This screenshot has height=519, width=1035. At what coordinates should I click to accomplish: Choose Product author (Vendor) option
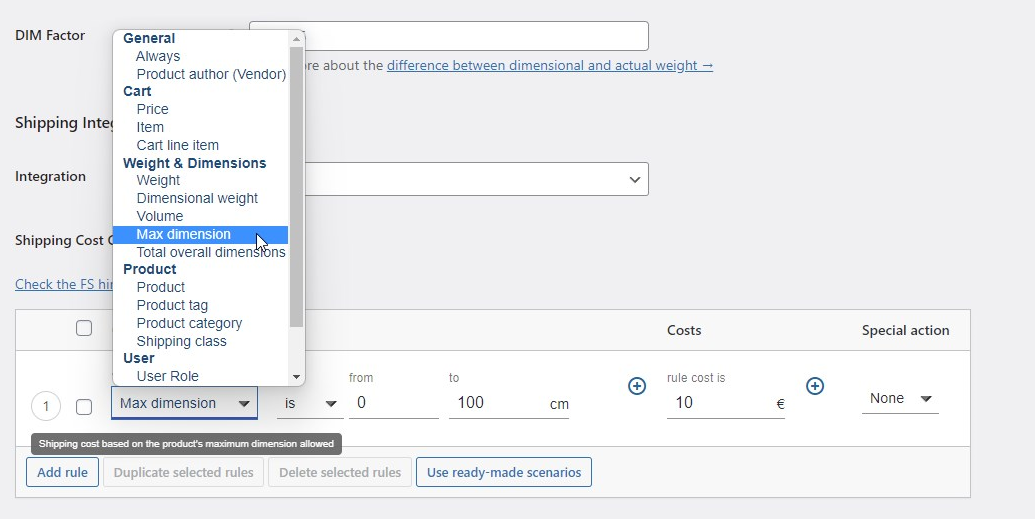(x=201, y=74)
